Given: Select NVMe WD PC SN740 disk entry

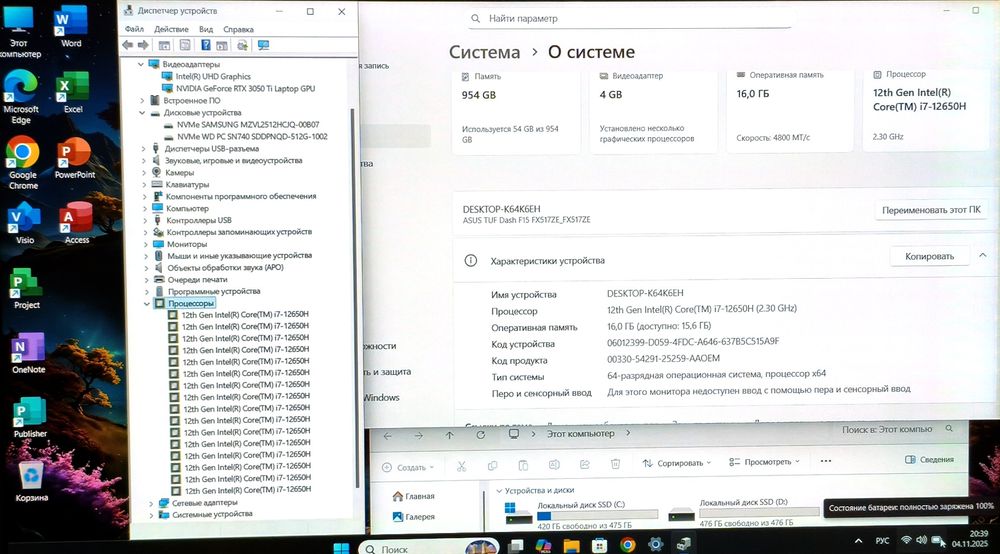Looking at the screenshot, I should click(x=252, y=136).
